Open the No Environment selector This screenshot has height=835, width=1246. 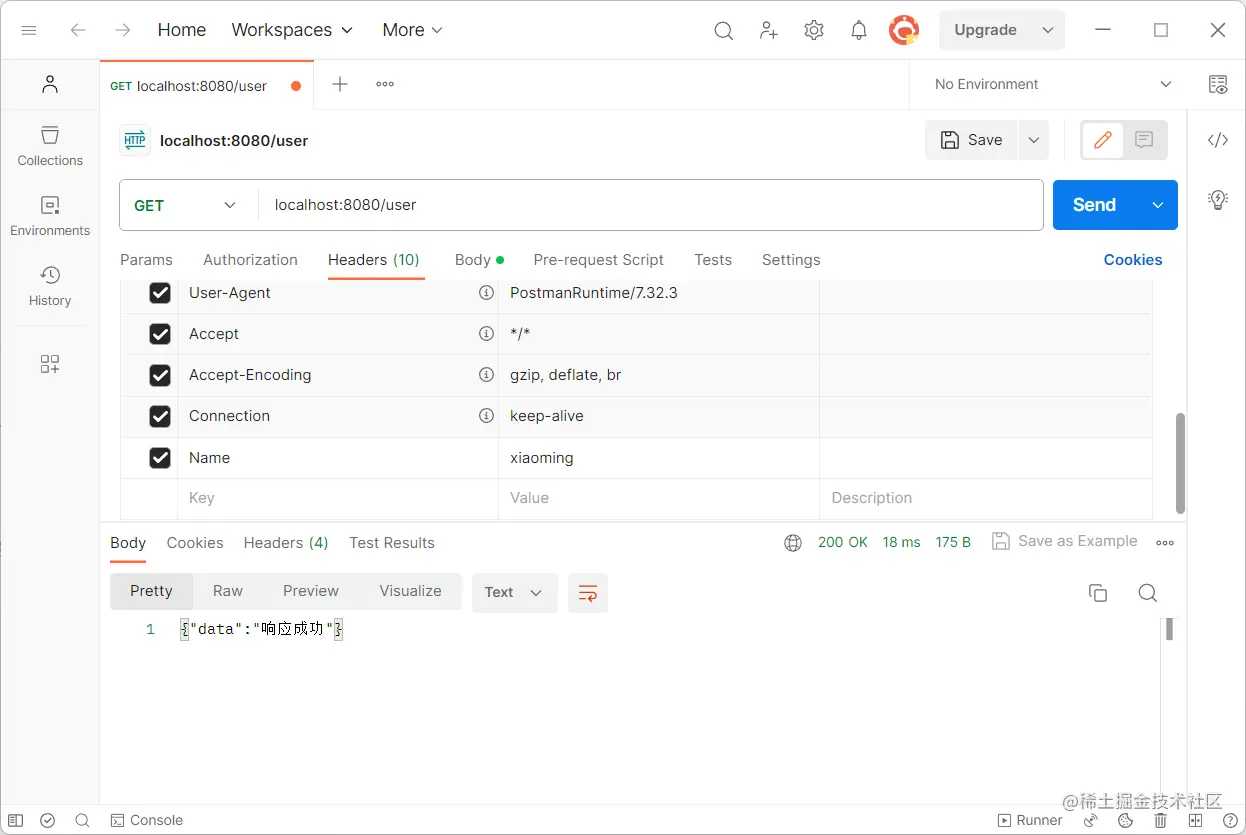tap(1052, 84)
